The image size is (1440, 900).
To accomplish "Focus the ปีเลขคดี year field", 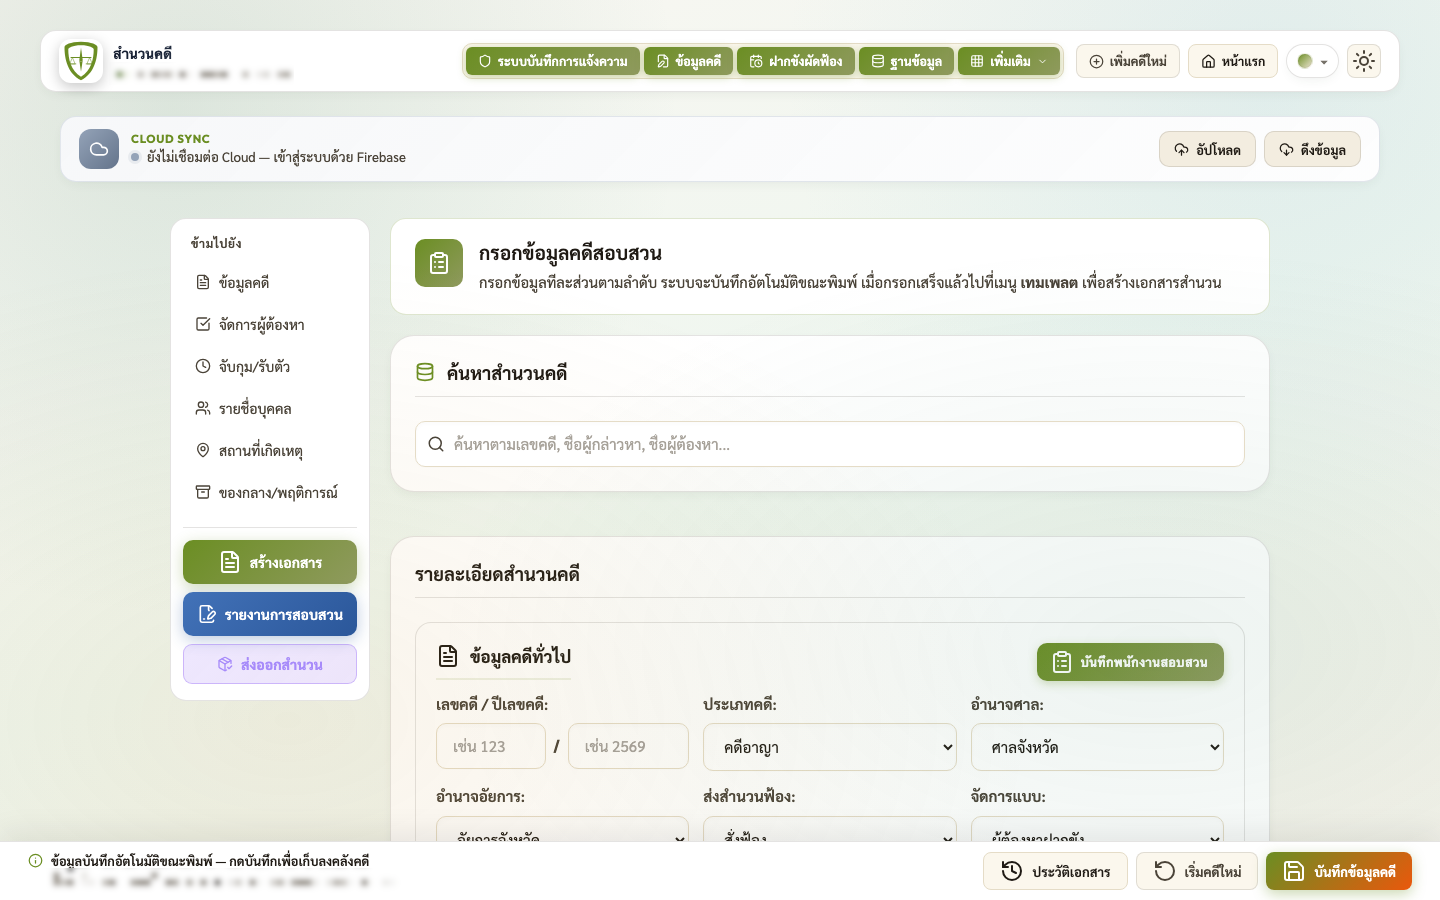I will tap(628, 746).
